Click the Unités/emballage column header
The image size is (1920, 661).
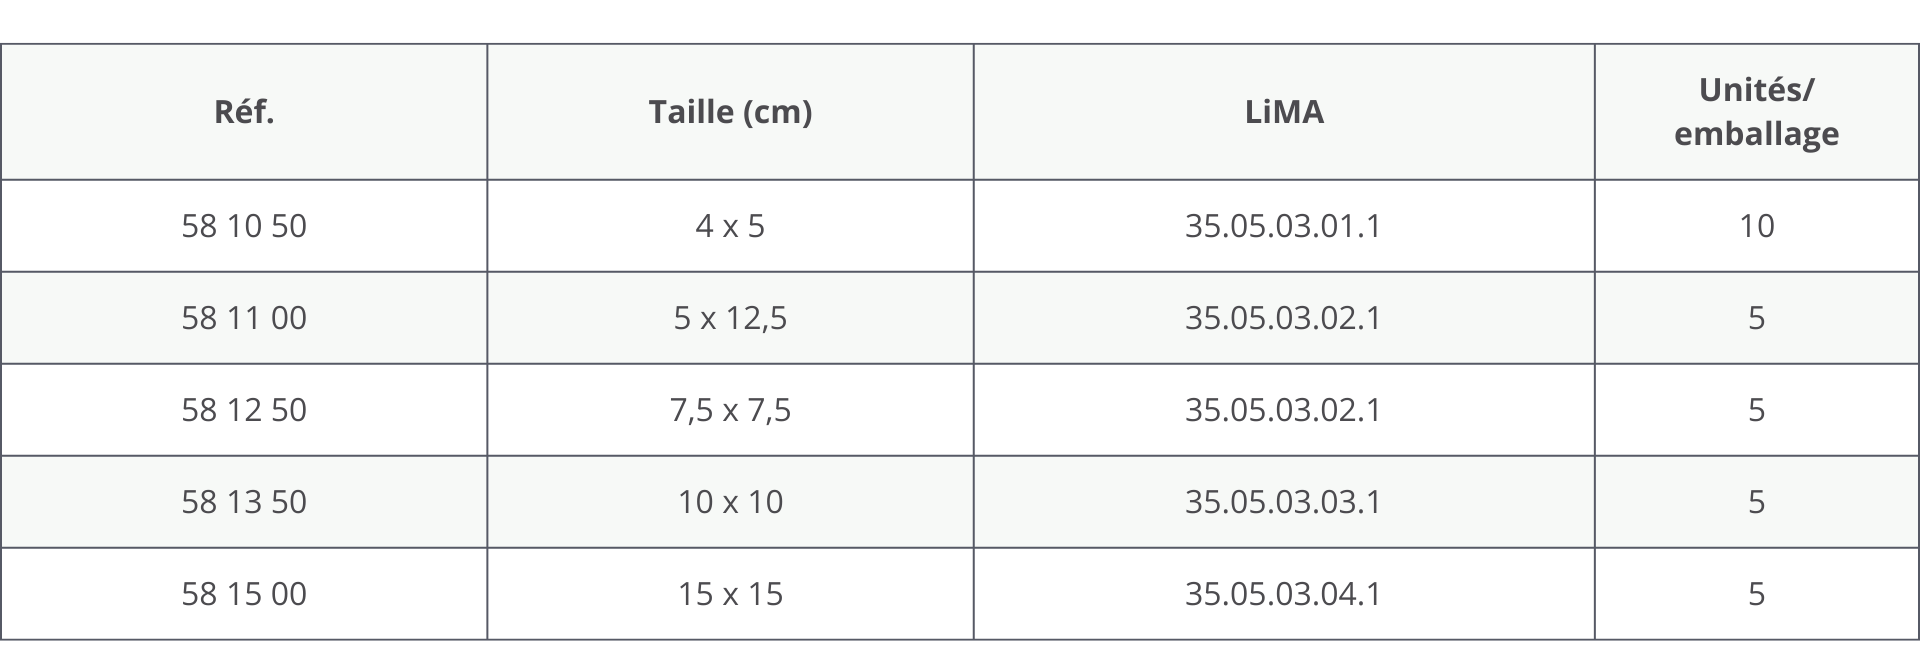pos(1756,112)
